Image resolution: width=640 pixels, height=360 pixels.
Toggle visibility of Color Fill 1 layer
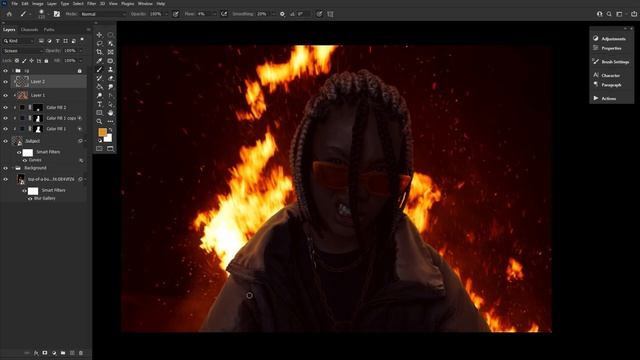[x=6, y=129]
